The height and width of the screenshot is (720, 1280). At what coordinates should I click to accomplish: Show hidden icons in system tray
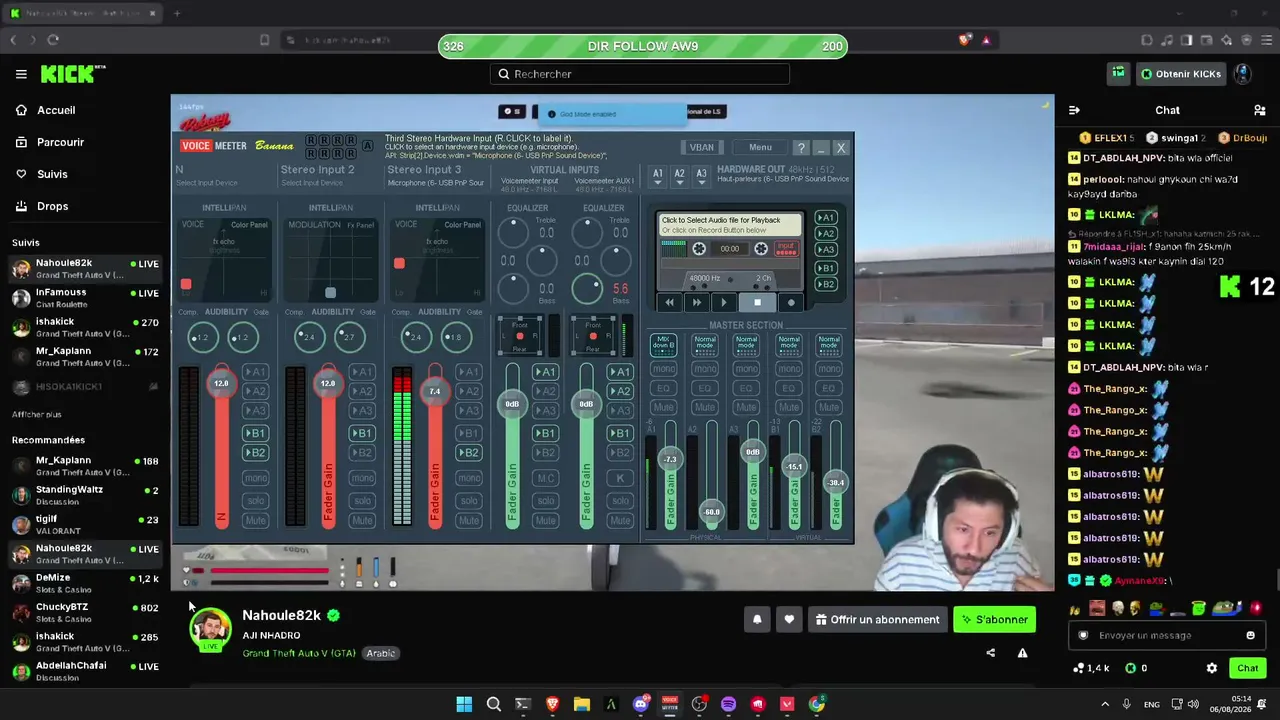click(x=1105, y=704)
